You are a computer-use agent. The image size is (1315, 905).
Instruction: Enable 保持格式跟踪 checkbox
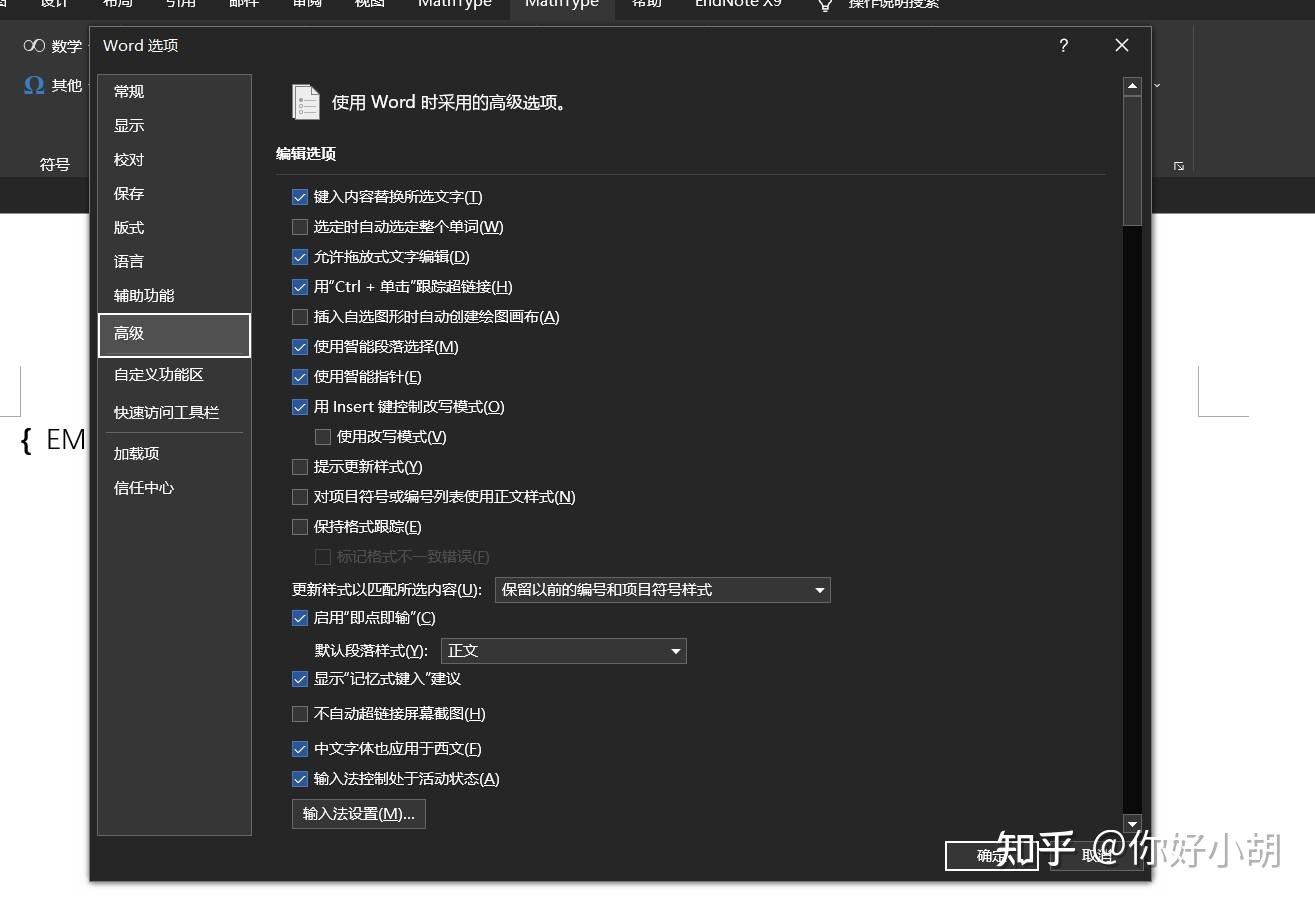(x=300, y=527)
